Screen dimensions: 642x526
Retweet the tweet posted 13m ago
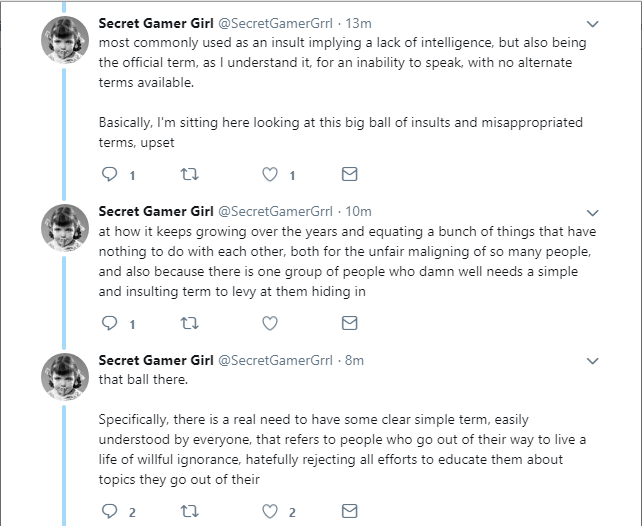190,174
